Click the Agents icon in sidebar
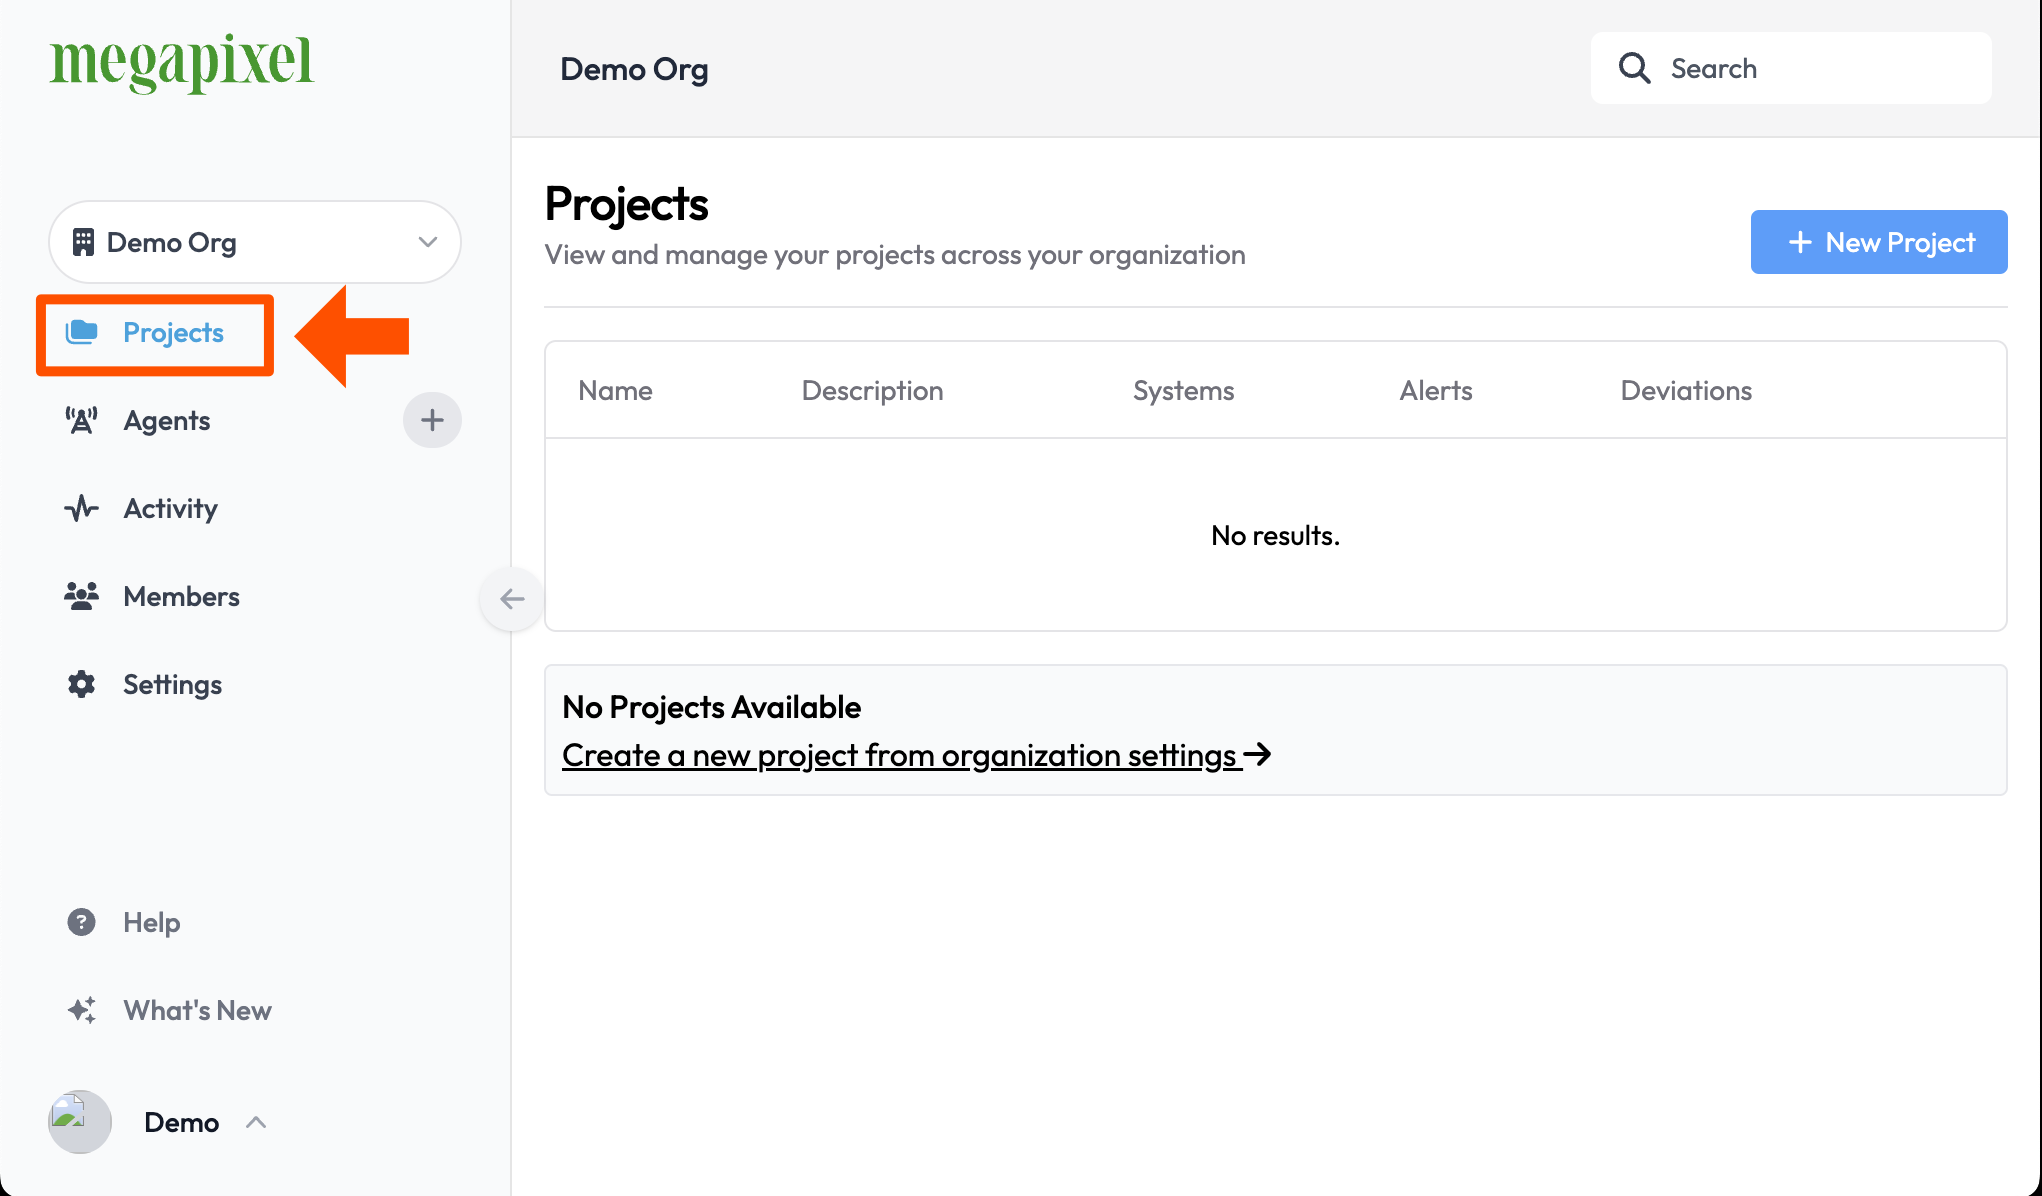This screenshot has width=2042, height=1196. tap(81, 419)
